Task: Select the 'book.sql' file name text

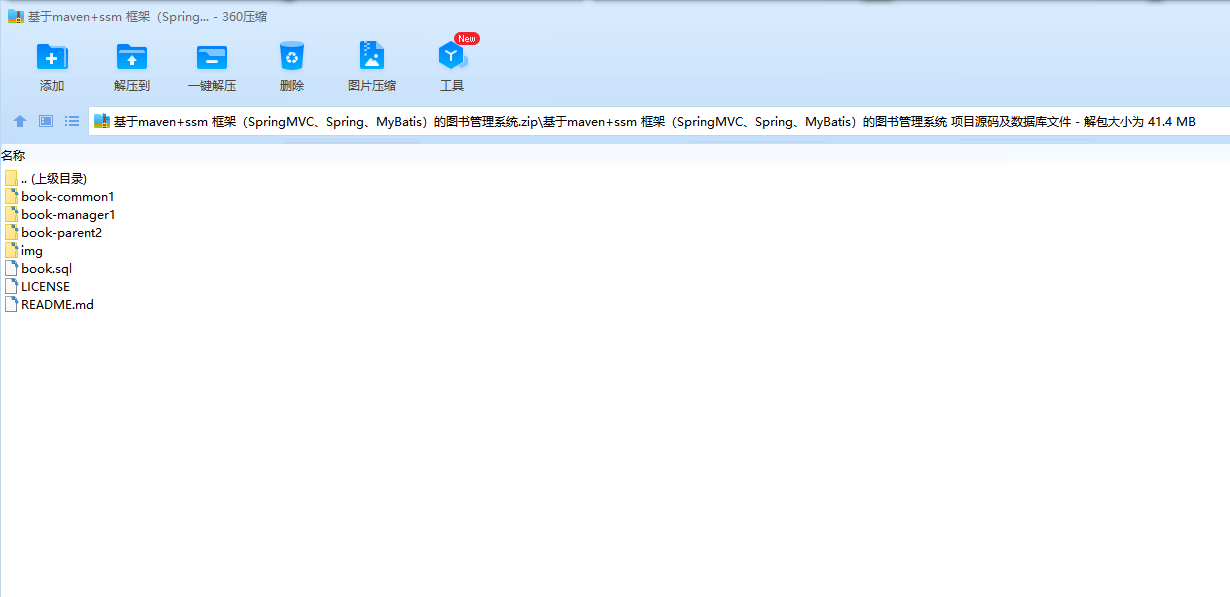Action: [46, 268]
